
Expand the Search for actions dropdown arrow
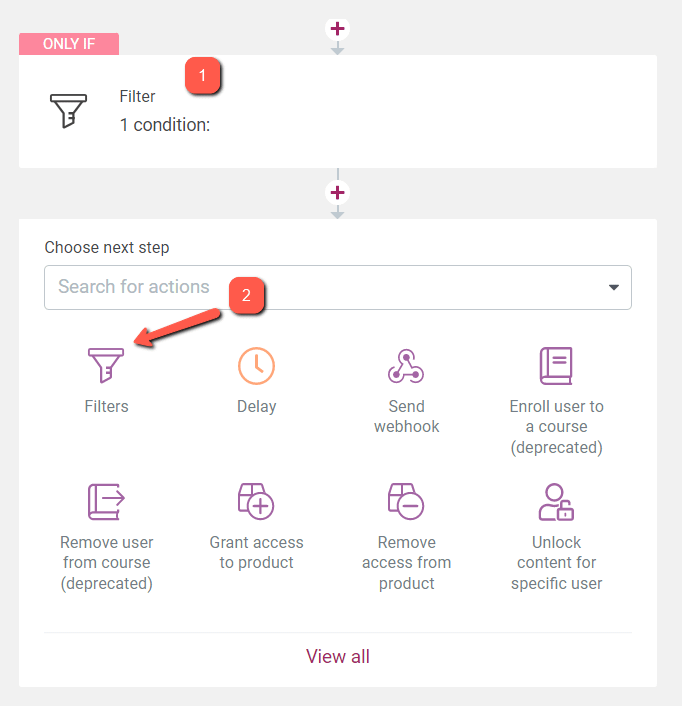(614, 287)
